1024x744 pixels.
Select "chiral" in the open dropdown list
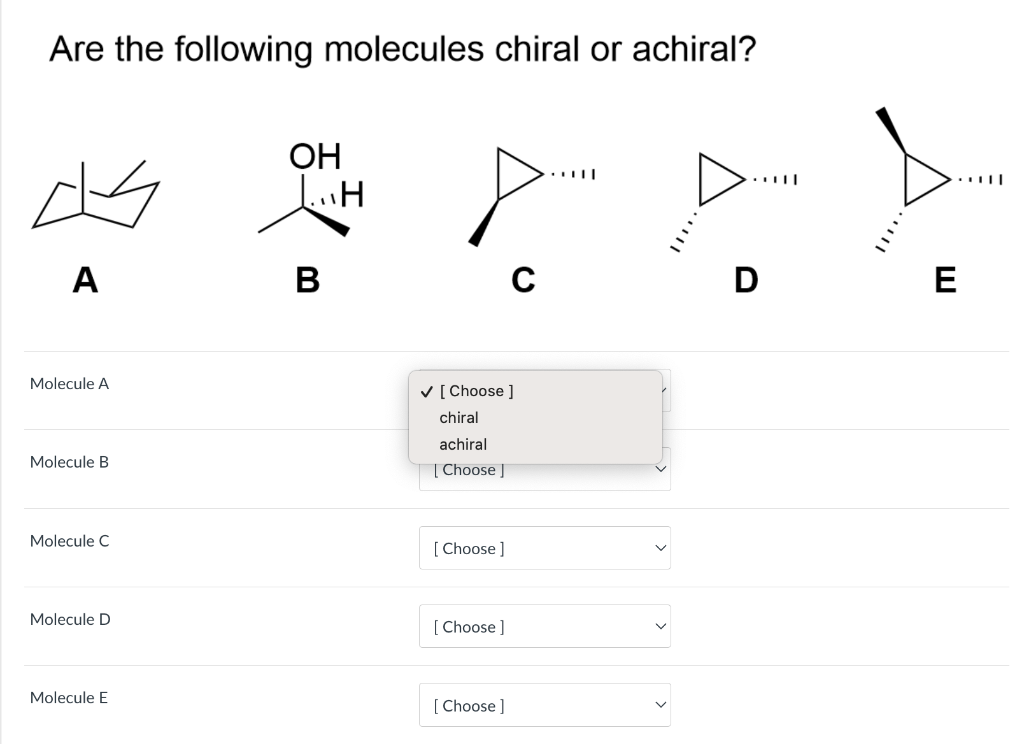pos(459,417)
